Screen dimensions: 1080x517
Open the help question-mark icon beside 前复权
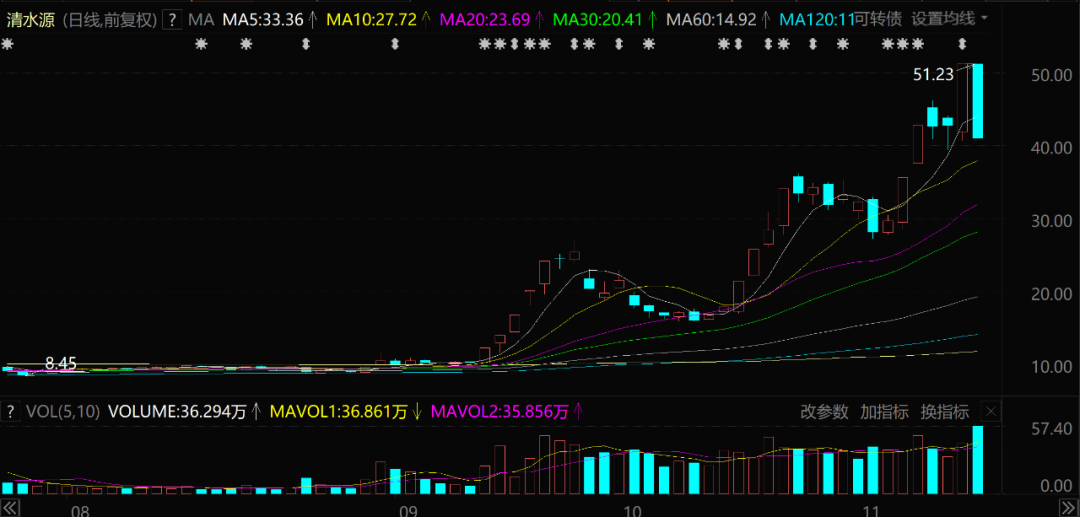point(172,19)
